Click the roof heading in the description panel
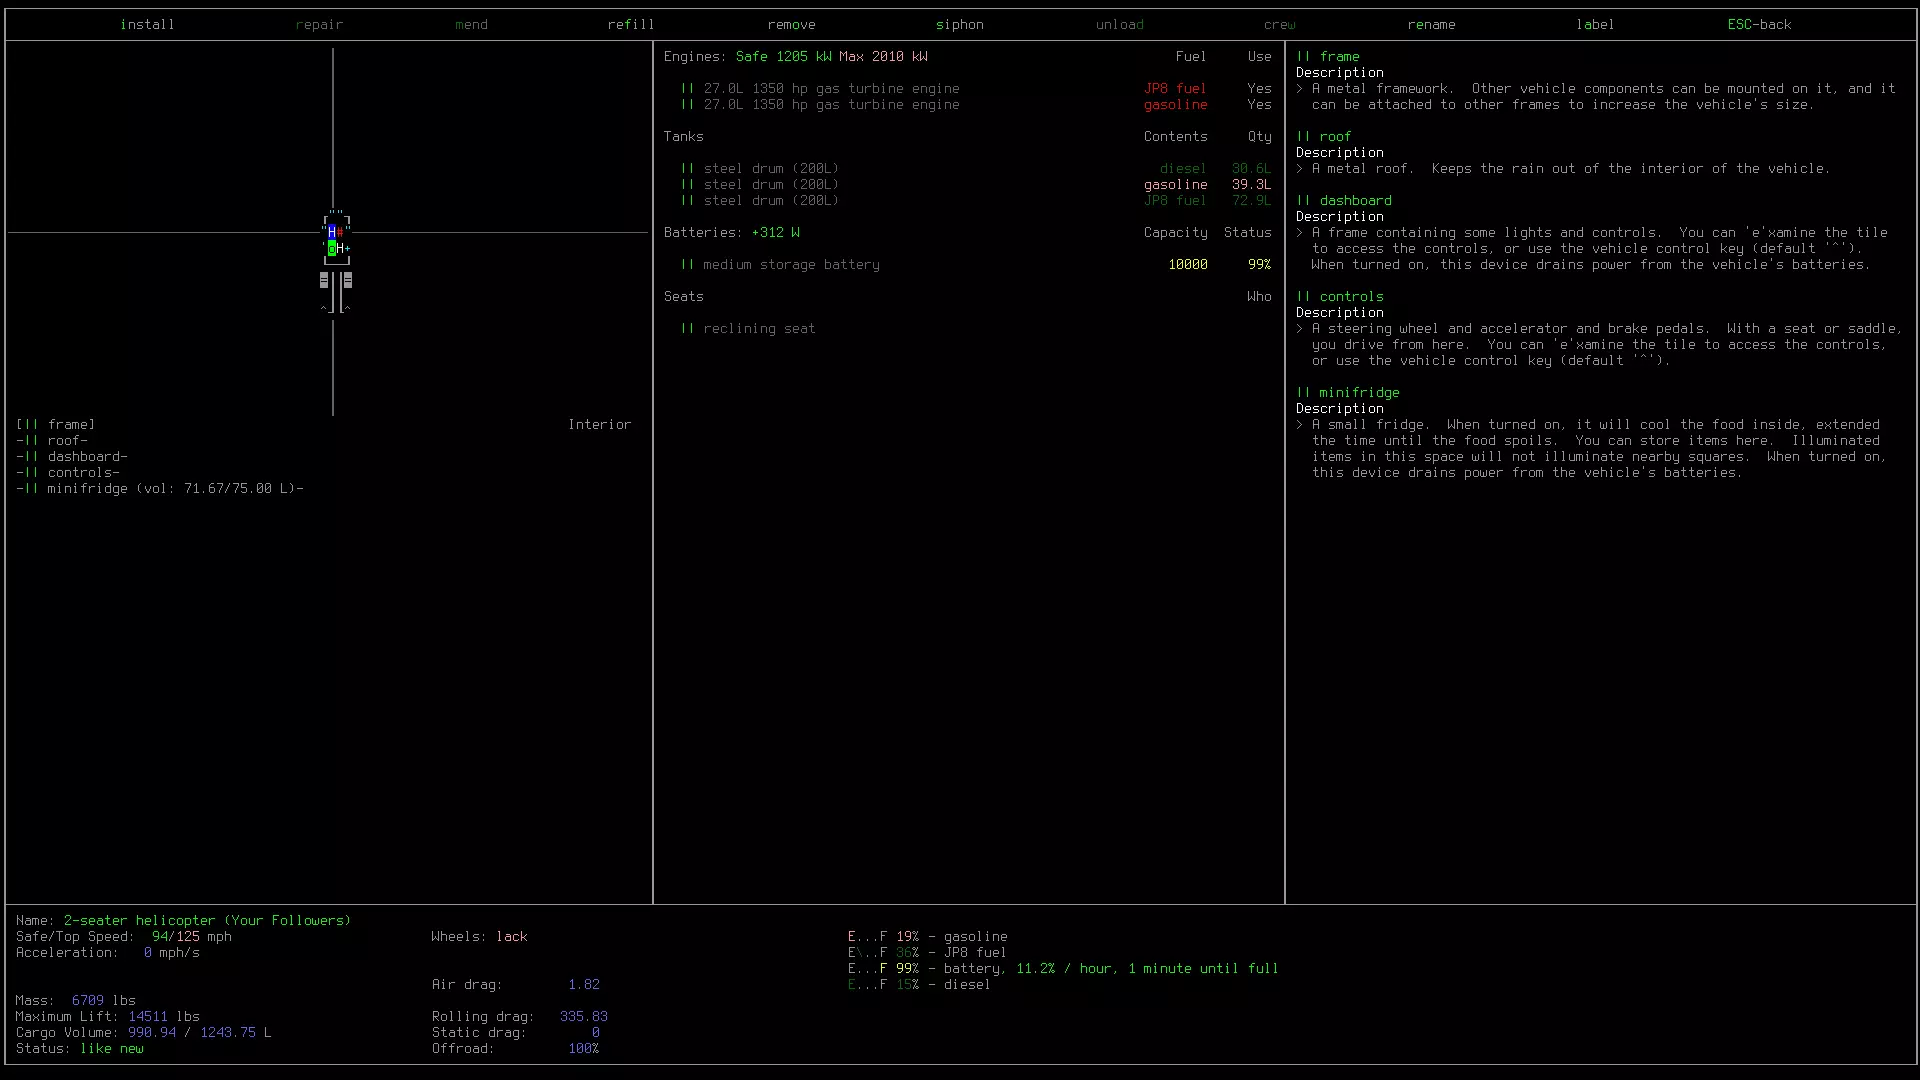1920x1080 pixels. (1324, 136)
